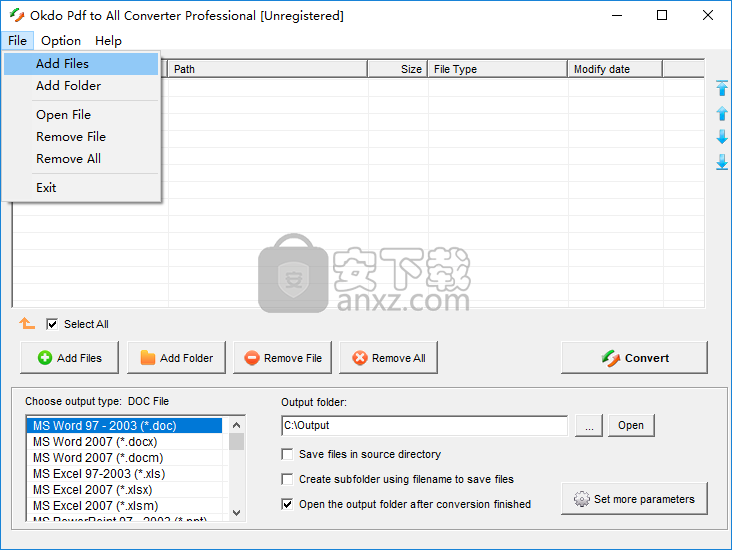Click the move-to-bottom arrow icon
Image resolution: width=732 pixels, height=550 pixels.
click(722, 162)
